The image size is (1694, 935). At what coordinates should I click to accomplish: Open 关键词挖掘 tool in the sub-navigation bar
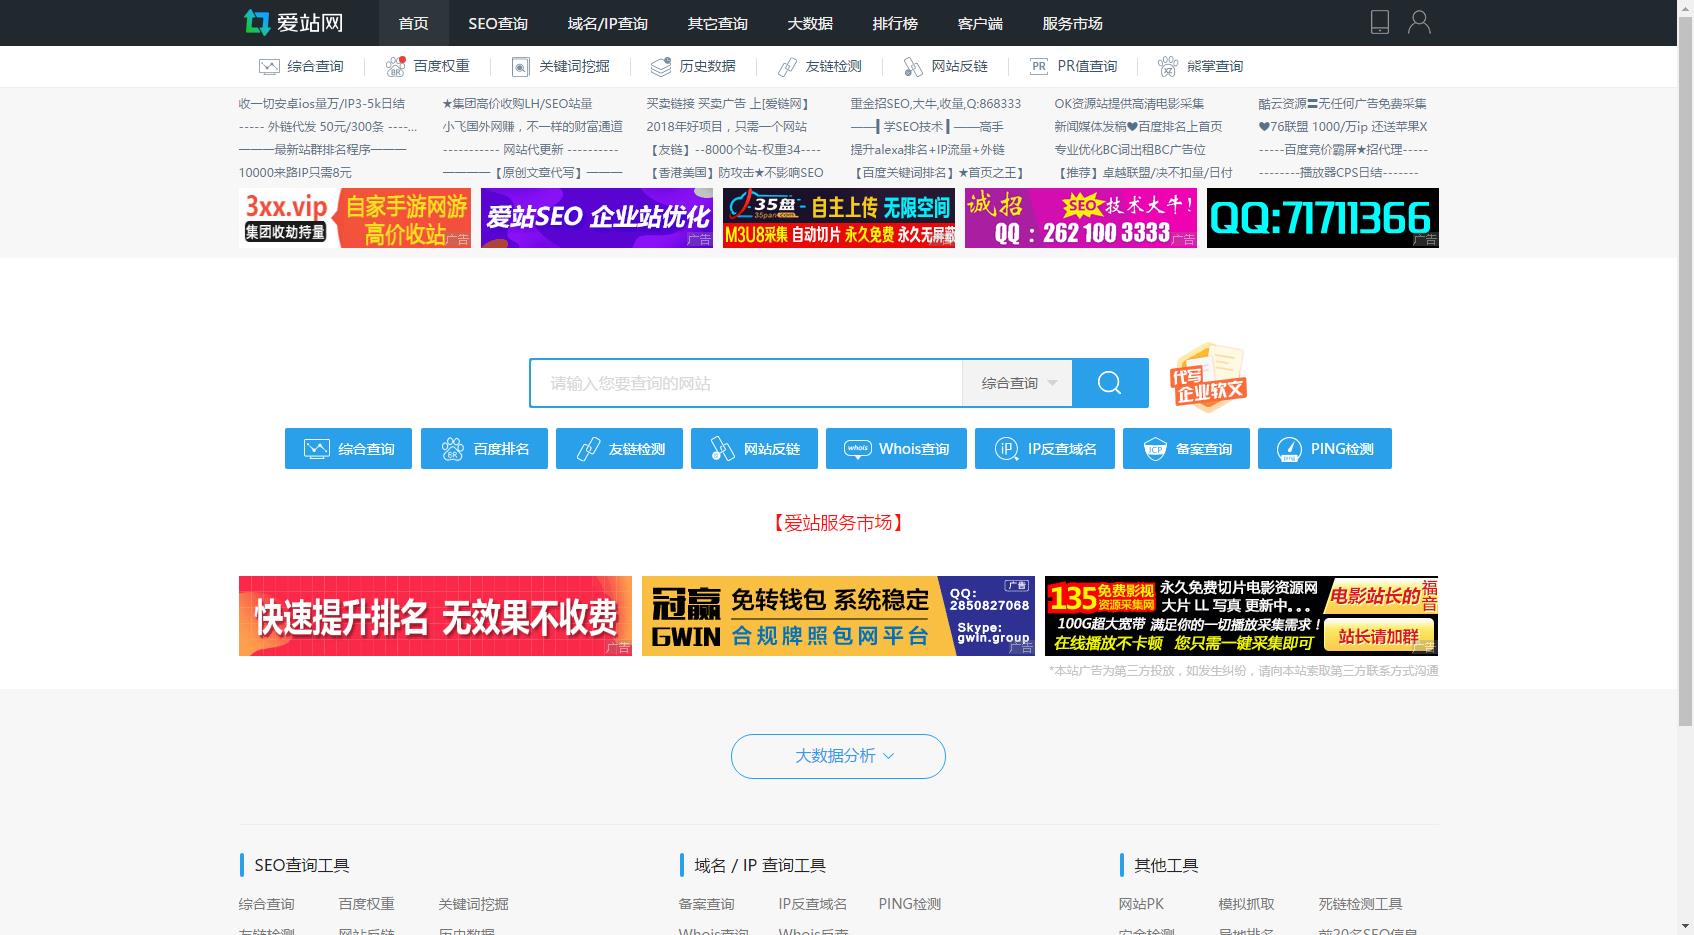561,66
